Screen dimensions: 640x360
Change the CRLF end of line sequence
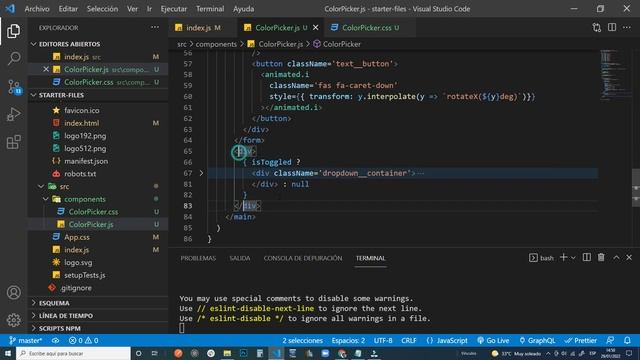click(409, 340)
